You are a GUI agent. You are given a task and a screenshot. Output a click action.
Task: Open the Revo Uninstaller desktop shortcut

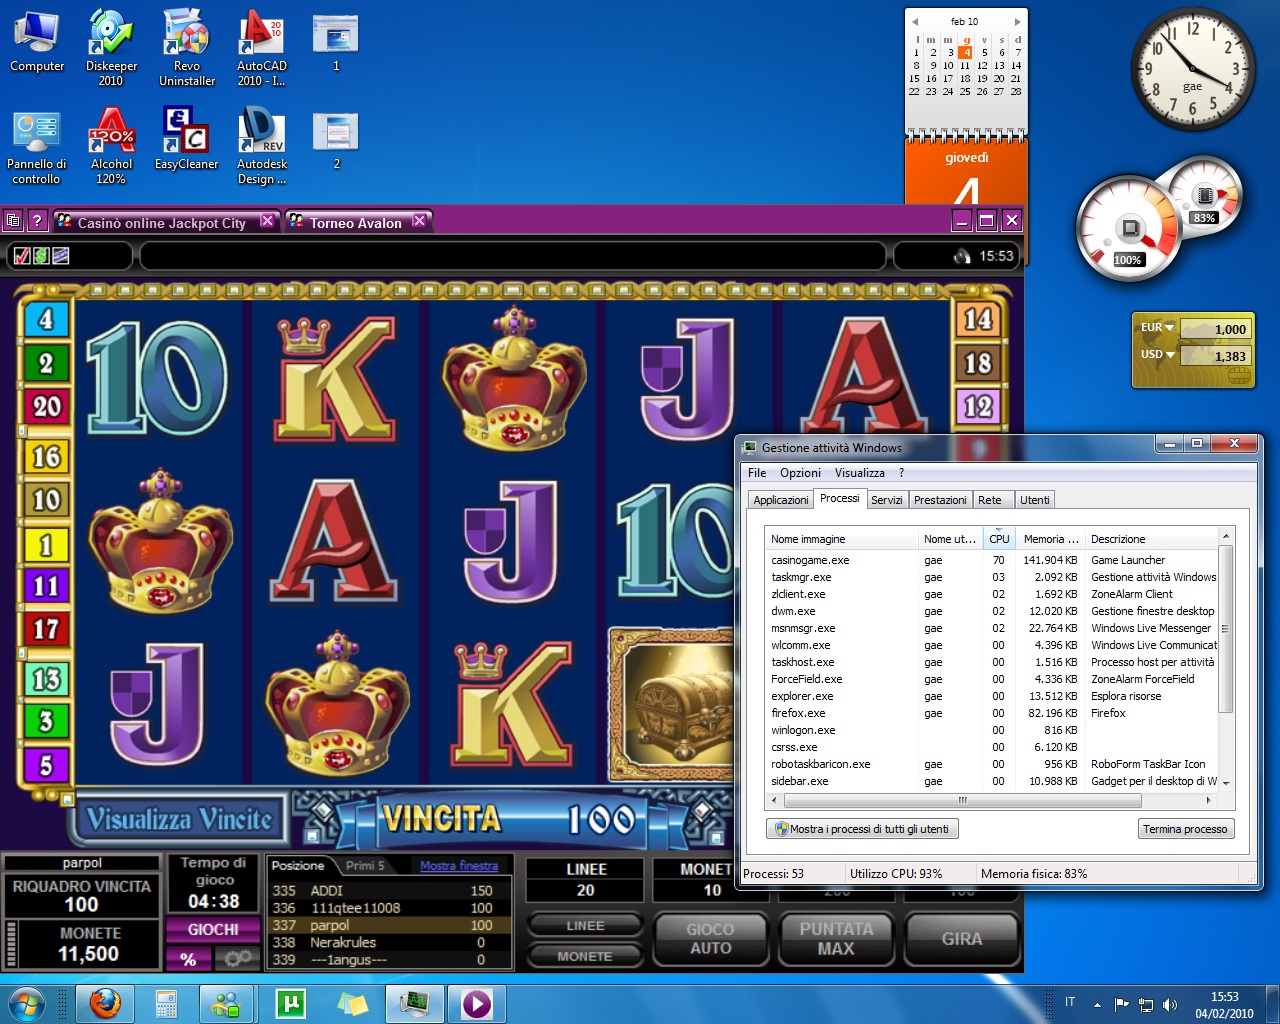point(187,48)
